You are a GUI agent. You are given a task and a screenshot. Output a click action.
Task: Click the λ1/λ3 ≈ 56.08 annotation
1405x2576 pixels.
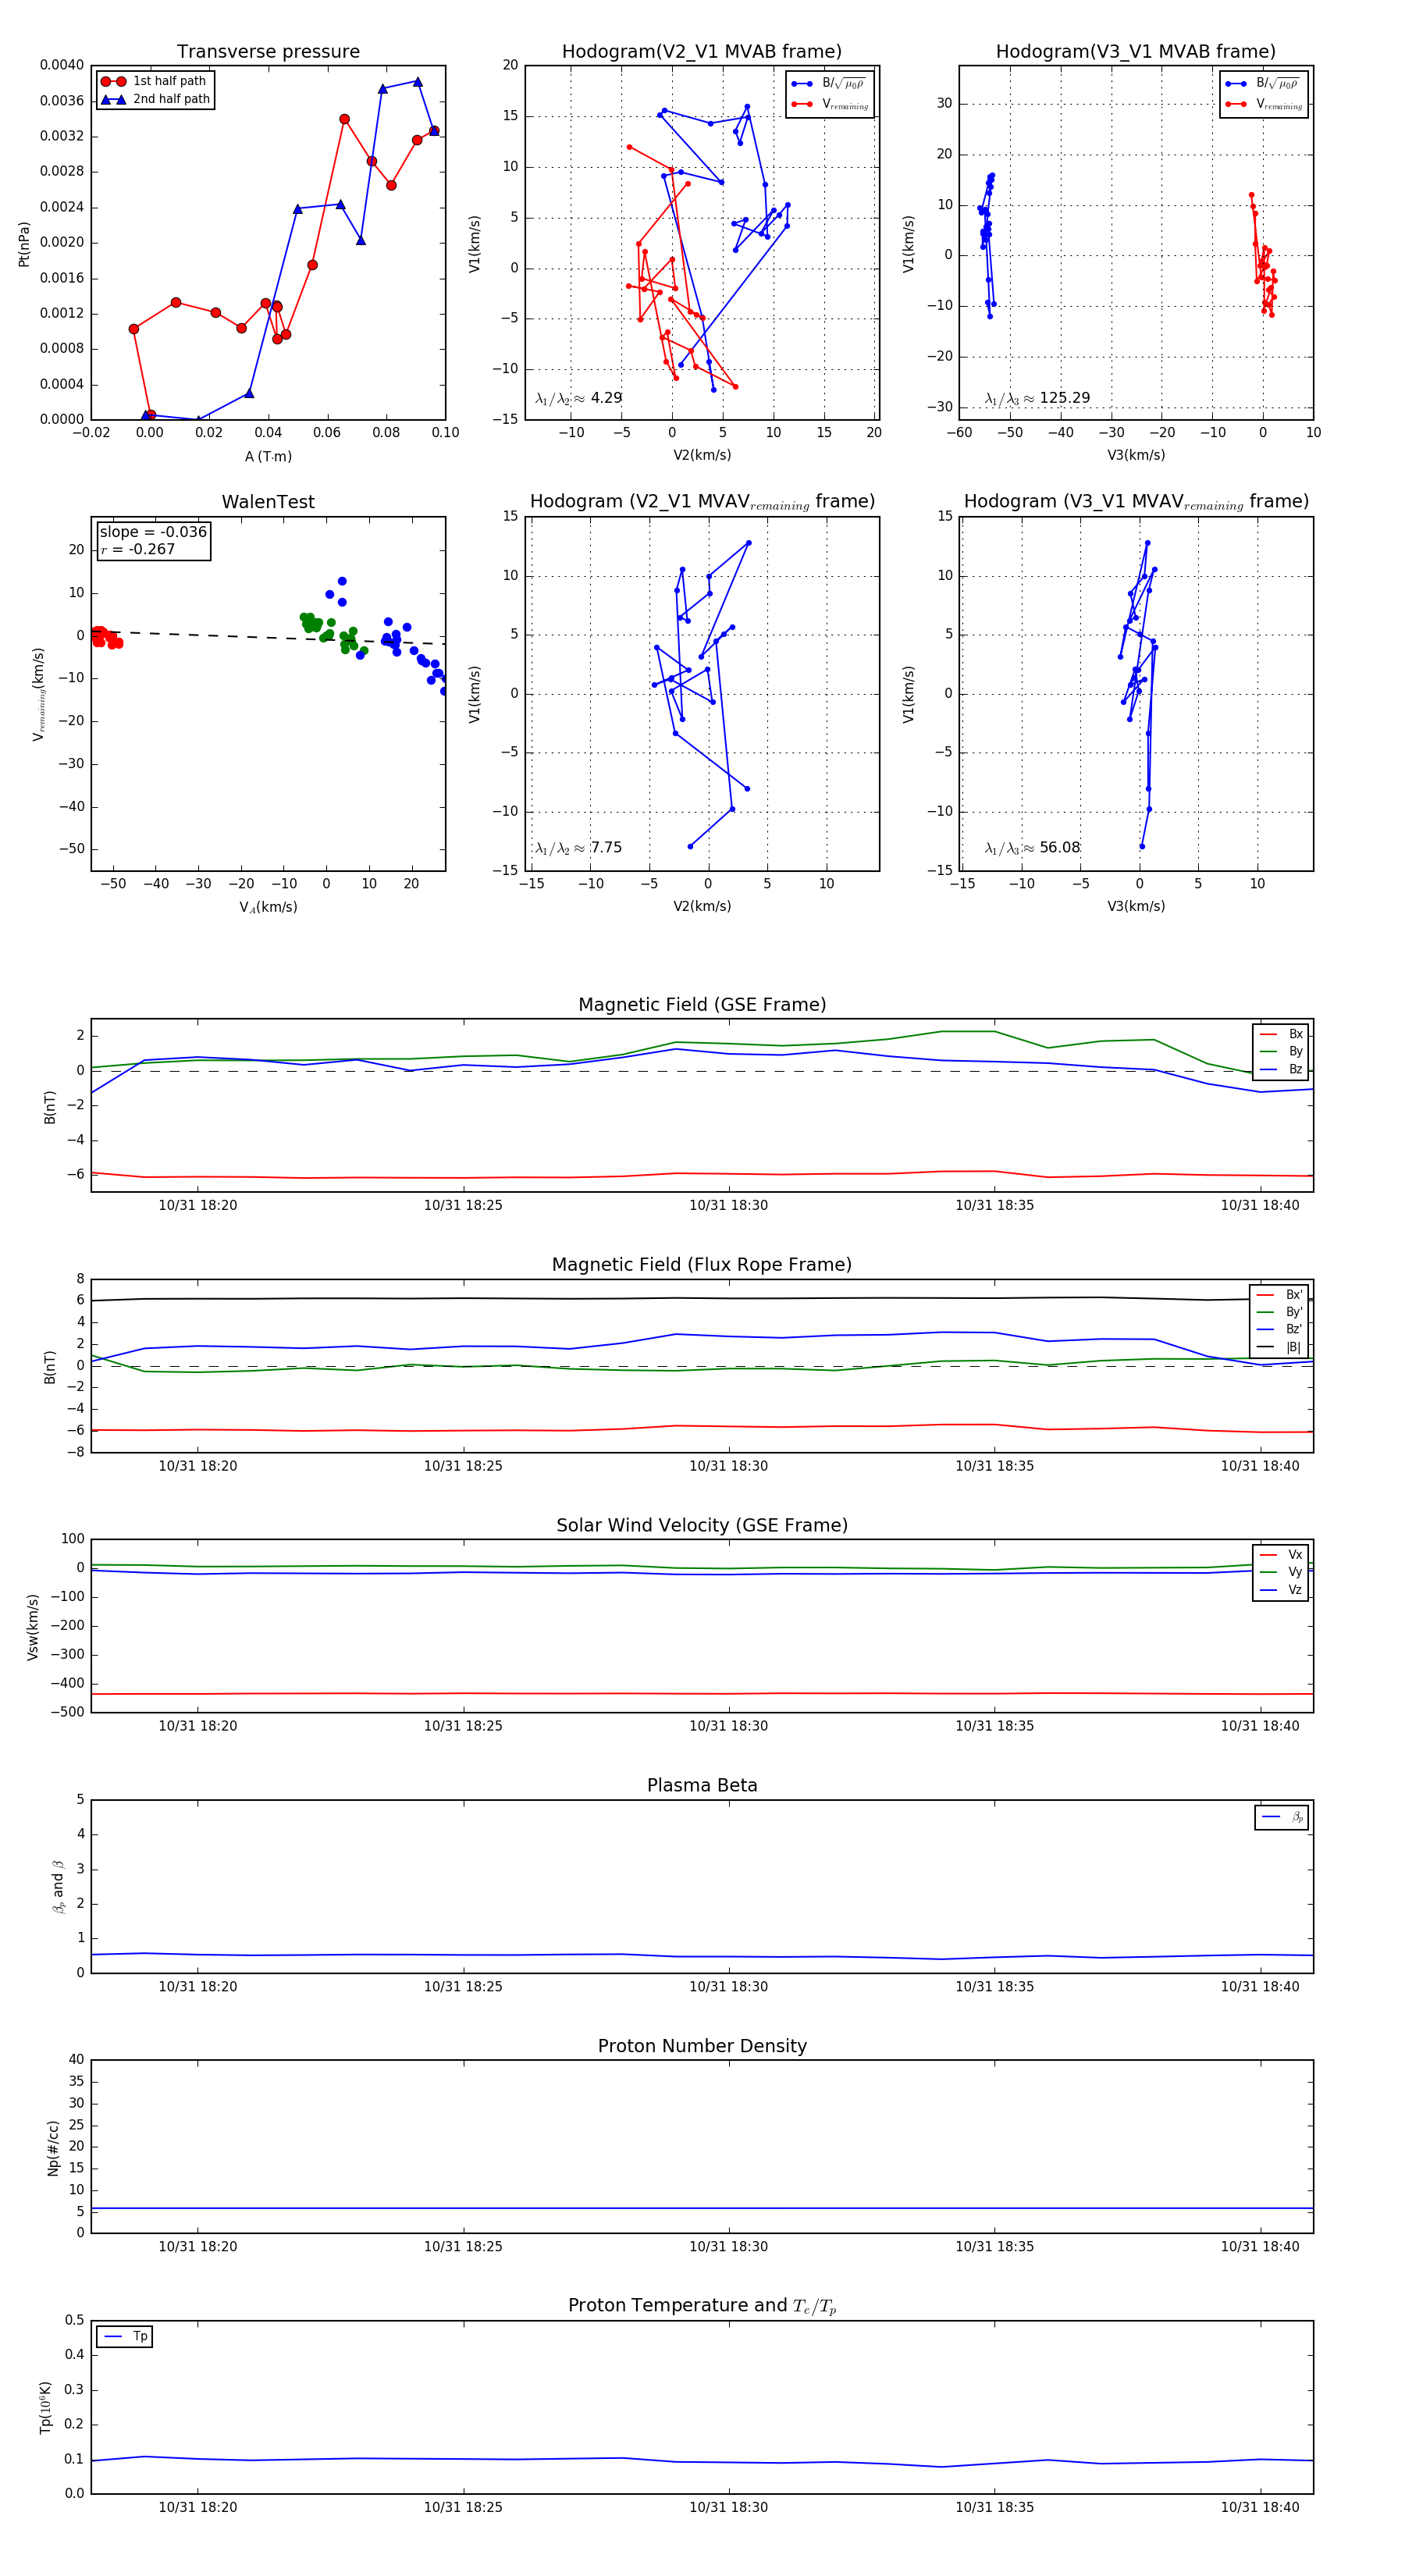1032,848
